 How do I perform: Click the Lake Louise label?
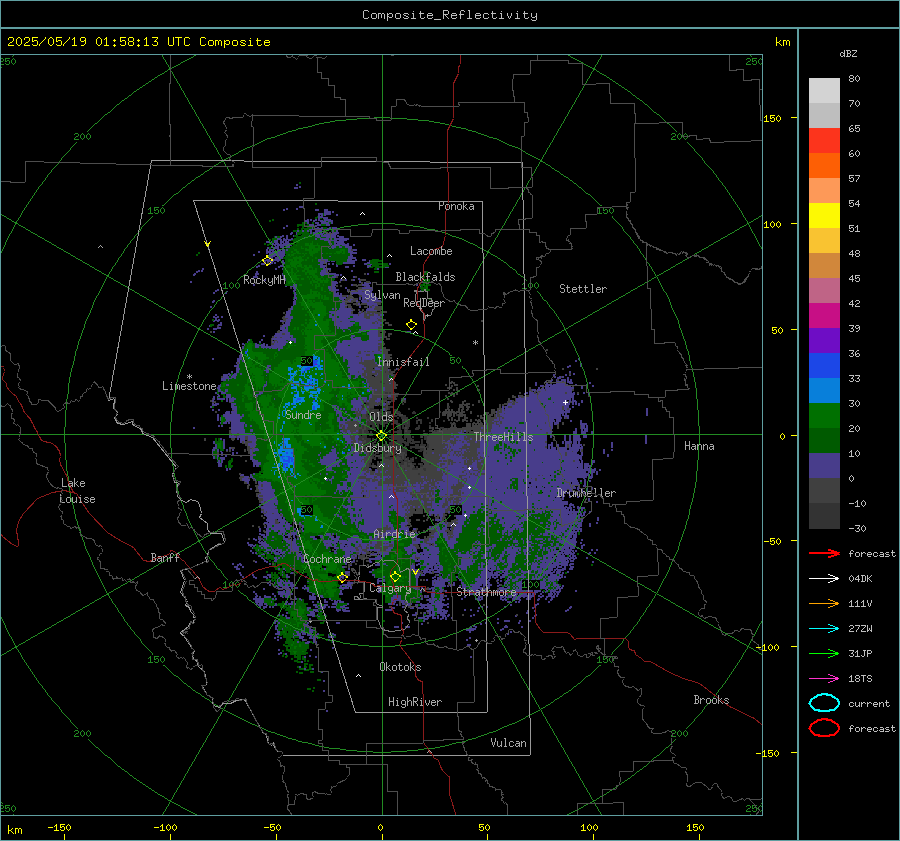point(77,491)
